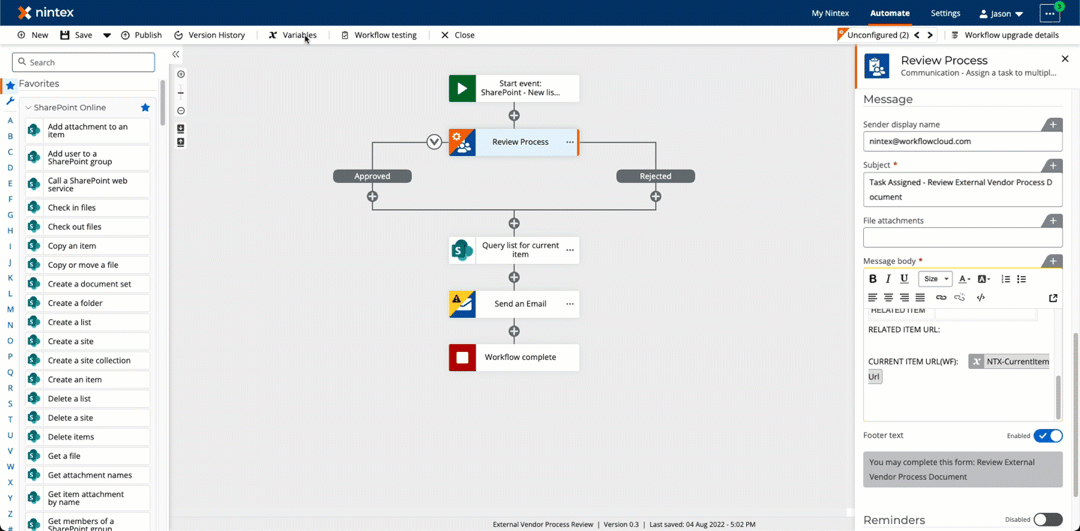This screenshot has width=1080, height=531.
Task: Open Send an Email action menu dots
Action: point(570,304)
